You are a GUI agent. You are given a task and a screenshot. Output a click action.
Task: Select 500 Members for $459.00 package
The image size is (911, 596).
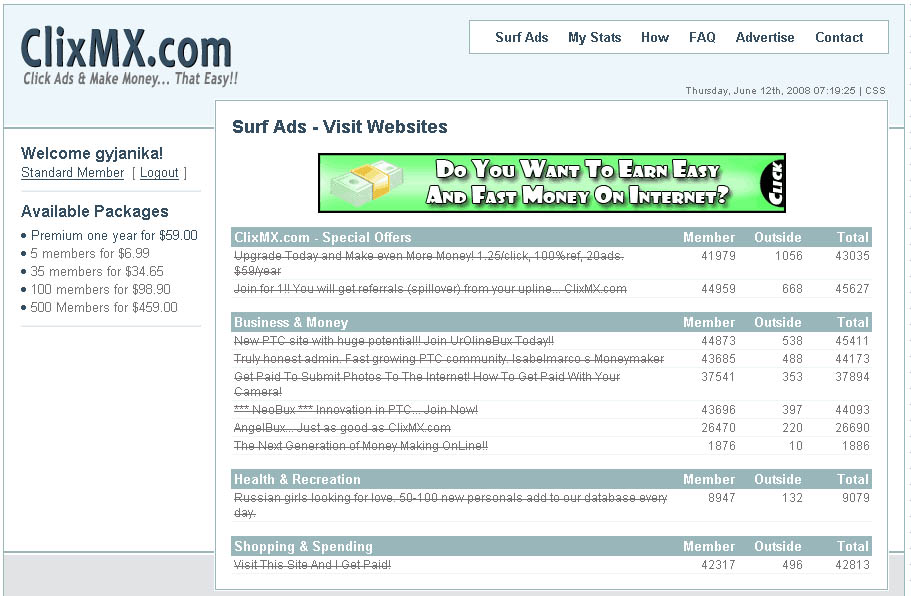coord(104,307)
